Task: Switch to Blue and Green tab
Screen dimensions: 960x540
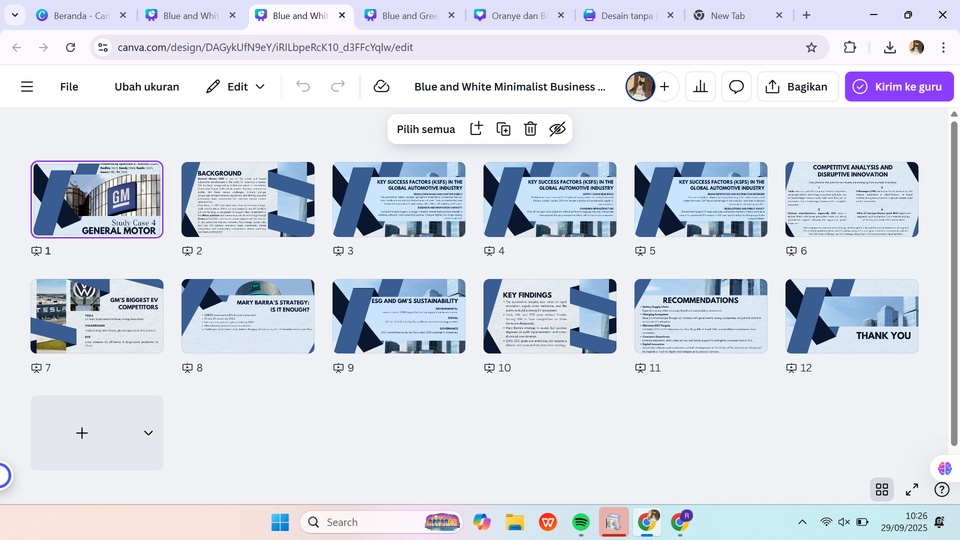Action: (410, 15)
